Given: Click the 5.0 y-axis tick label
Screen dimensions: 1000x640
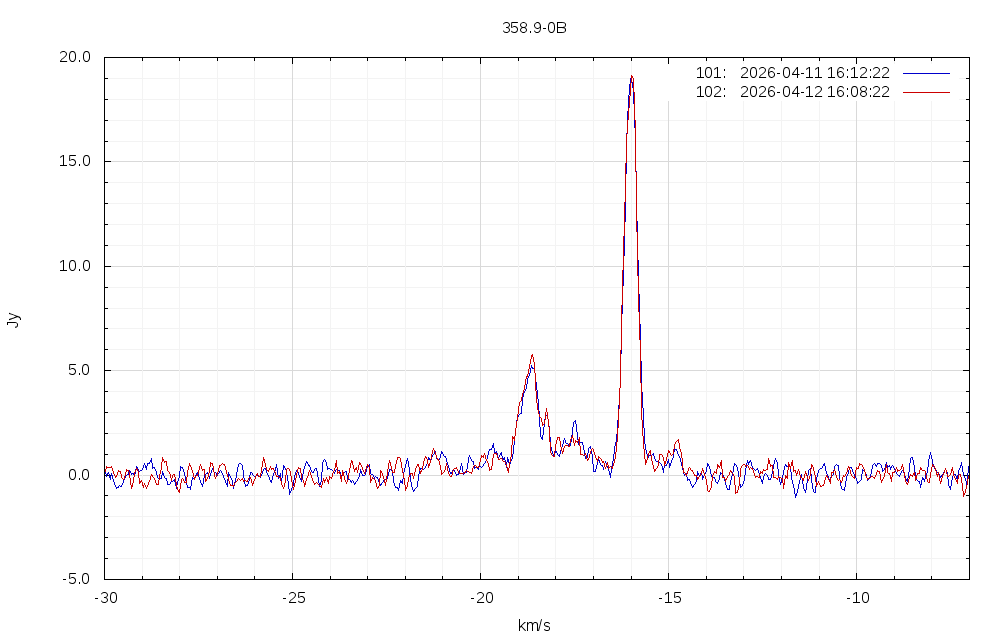Looking at the screenshot, I should coord(78,370).
